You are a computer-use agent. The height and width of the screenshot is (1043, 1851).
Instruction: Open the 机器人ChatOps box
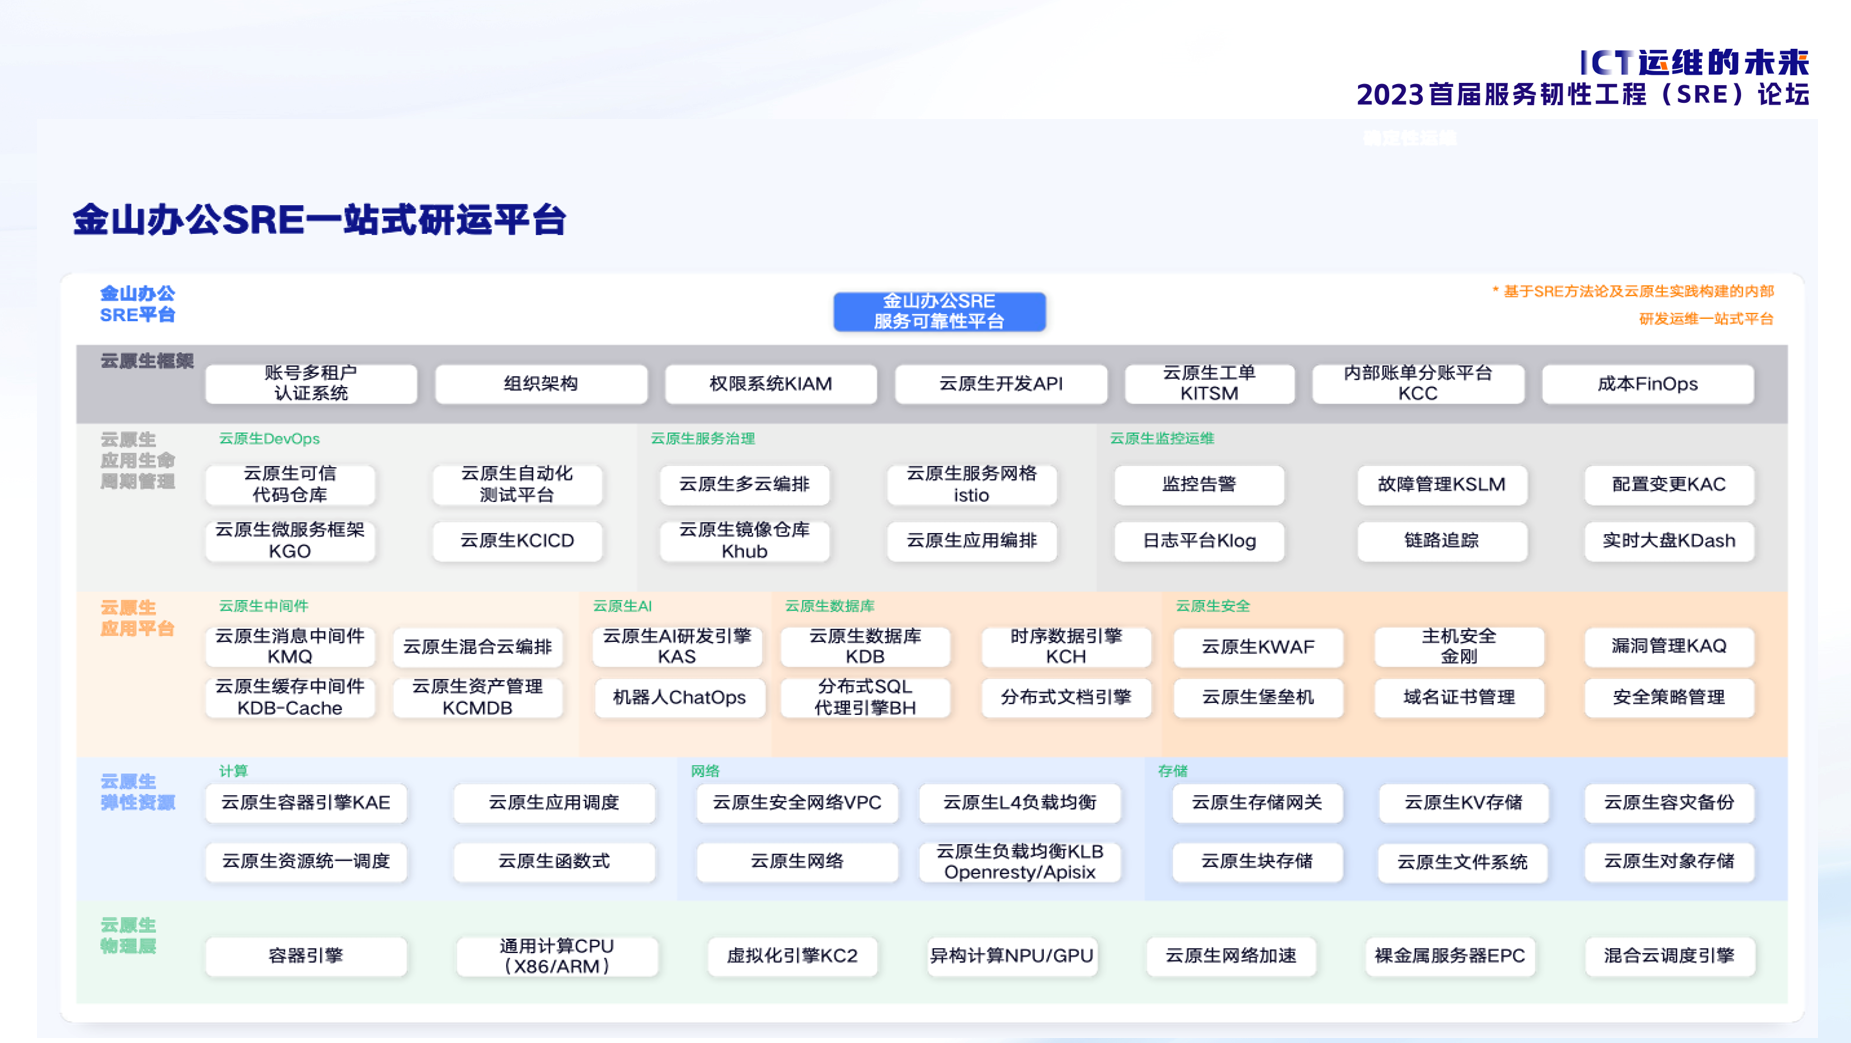tap(679, 697)
